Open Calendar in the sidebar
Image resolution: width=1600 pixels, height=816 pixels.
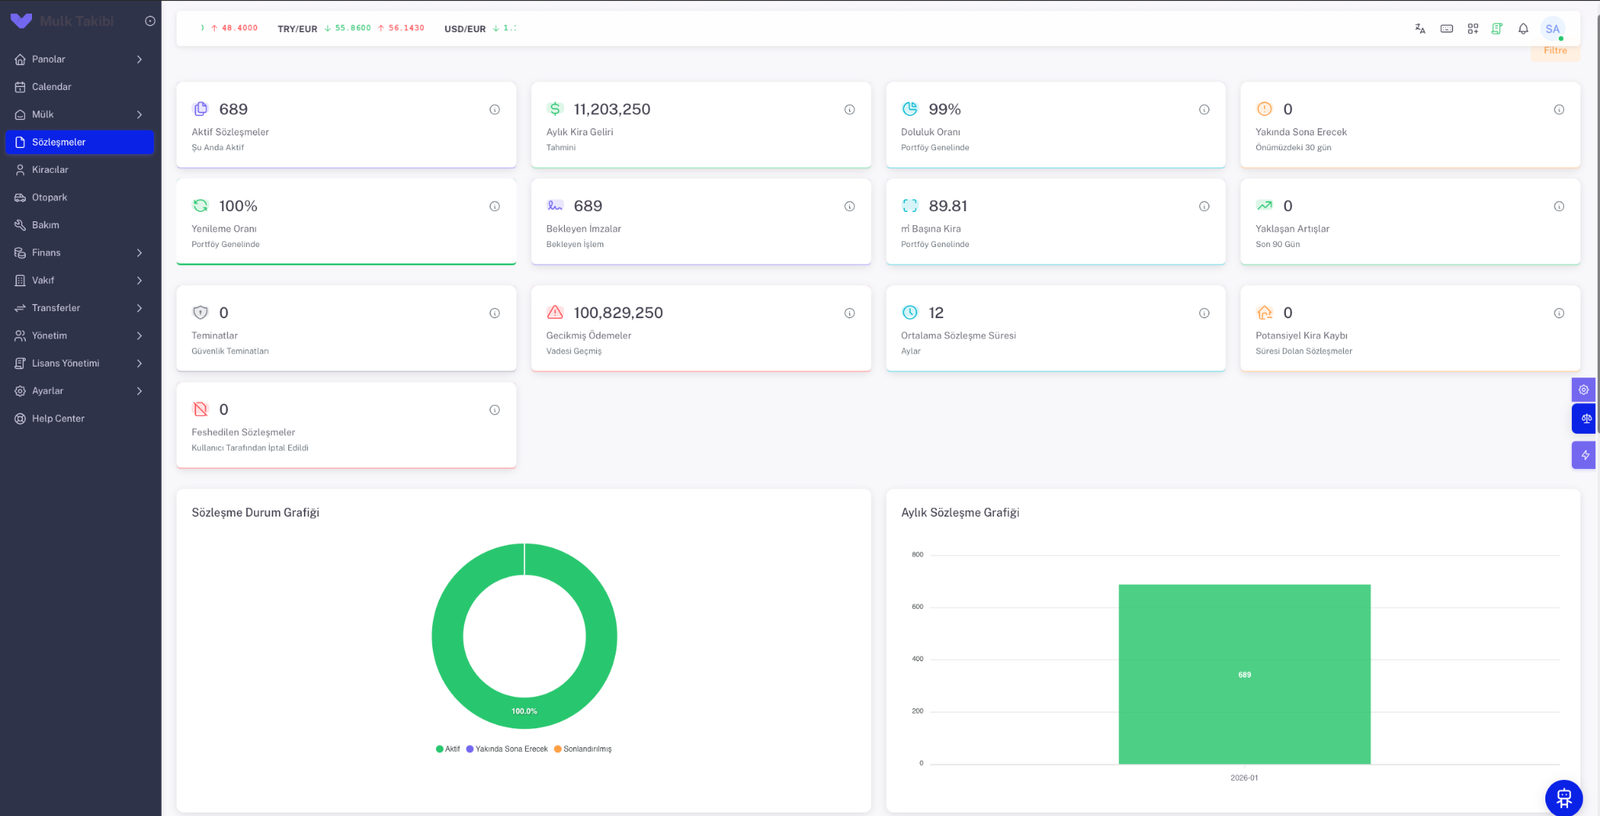pos(80,87)
